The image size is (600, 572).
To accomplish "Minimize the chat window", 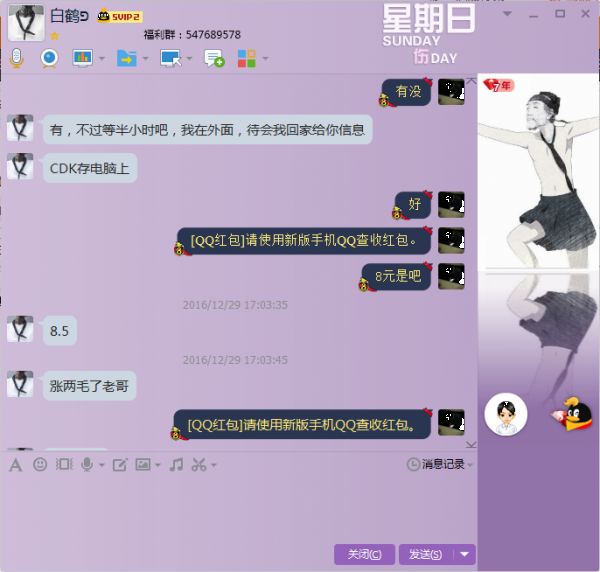I will [534, 14].
